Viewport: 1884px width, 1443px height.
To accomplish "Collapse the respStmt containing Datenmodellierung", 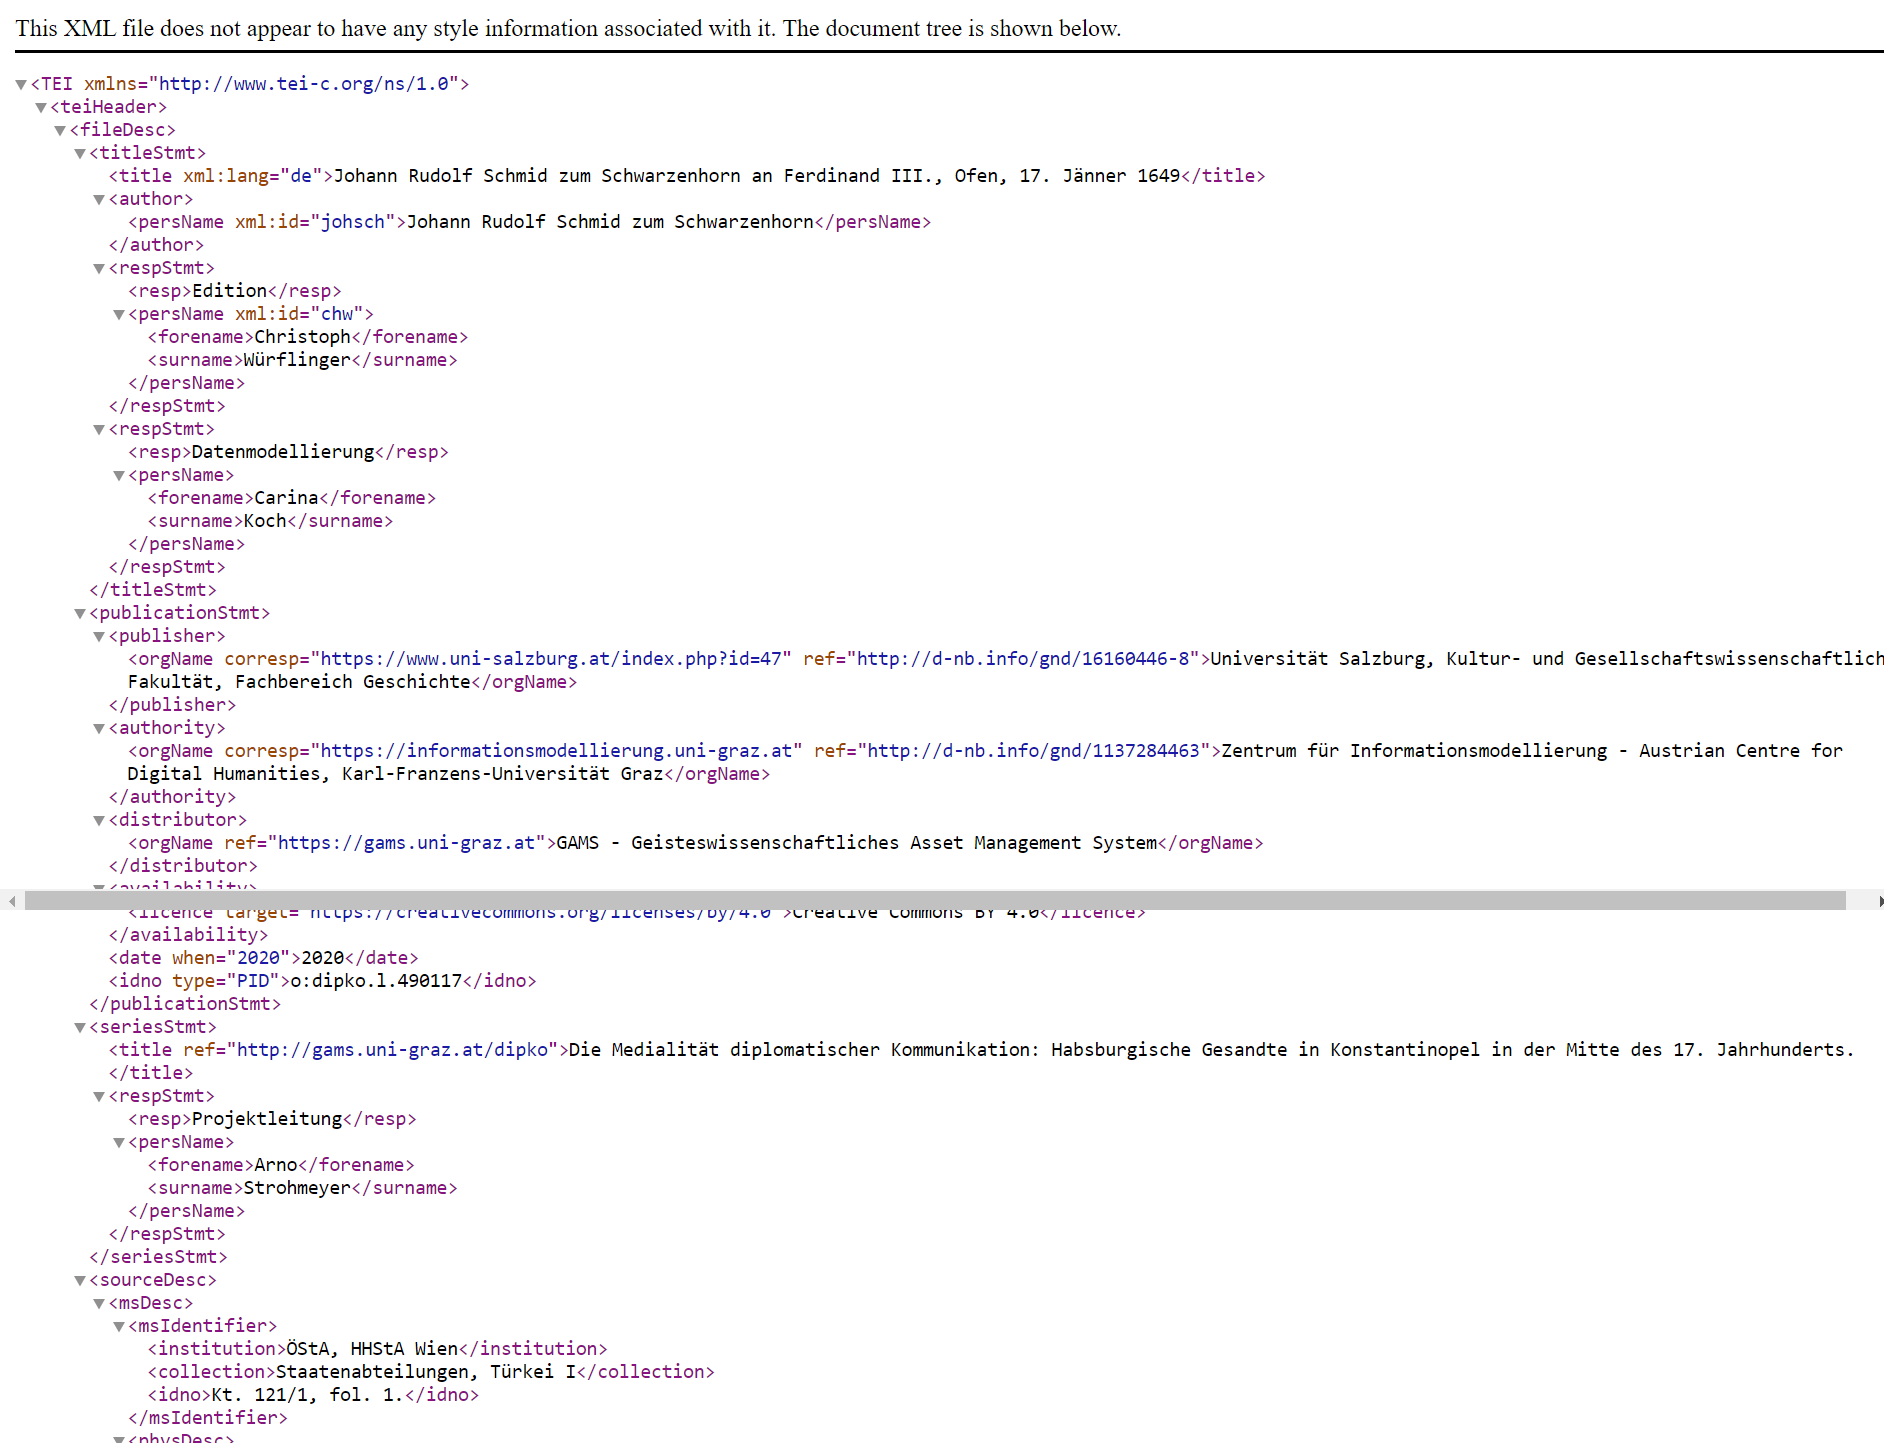I will [99, 429].
